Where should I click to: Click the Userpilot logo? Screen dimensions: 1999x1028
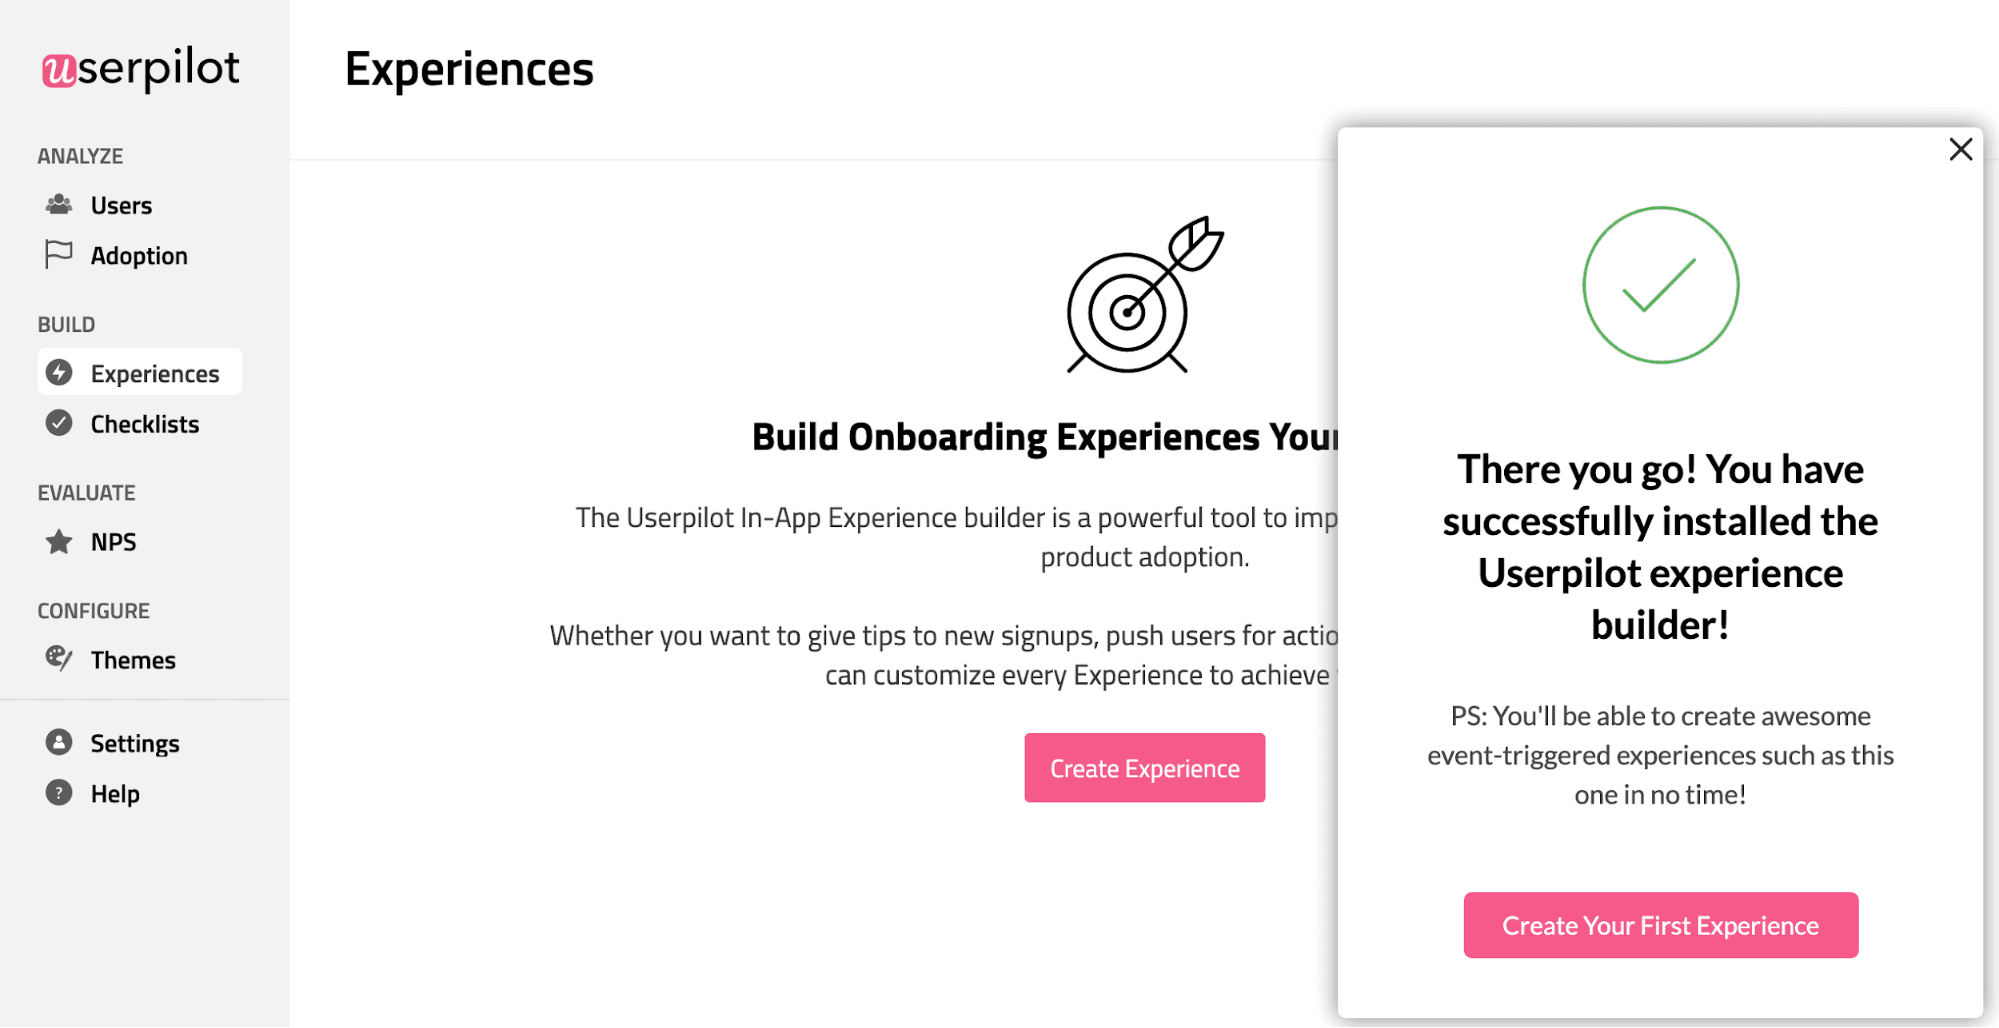pyautogui.click(x=140, y=69)
